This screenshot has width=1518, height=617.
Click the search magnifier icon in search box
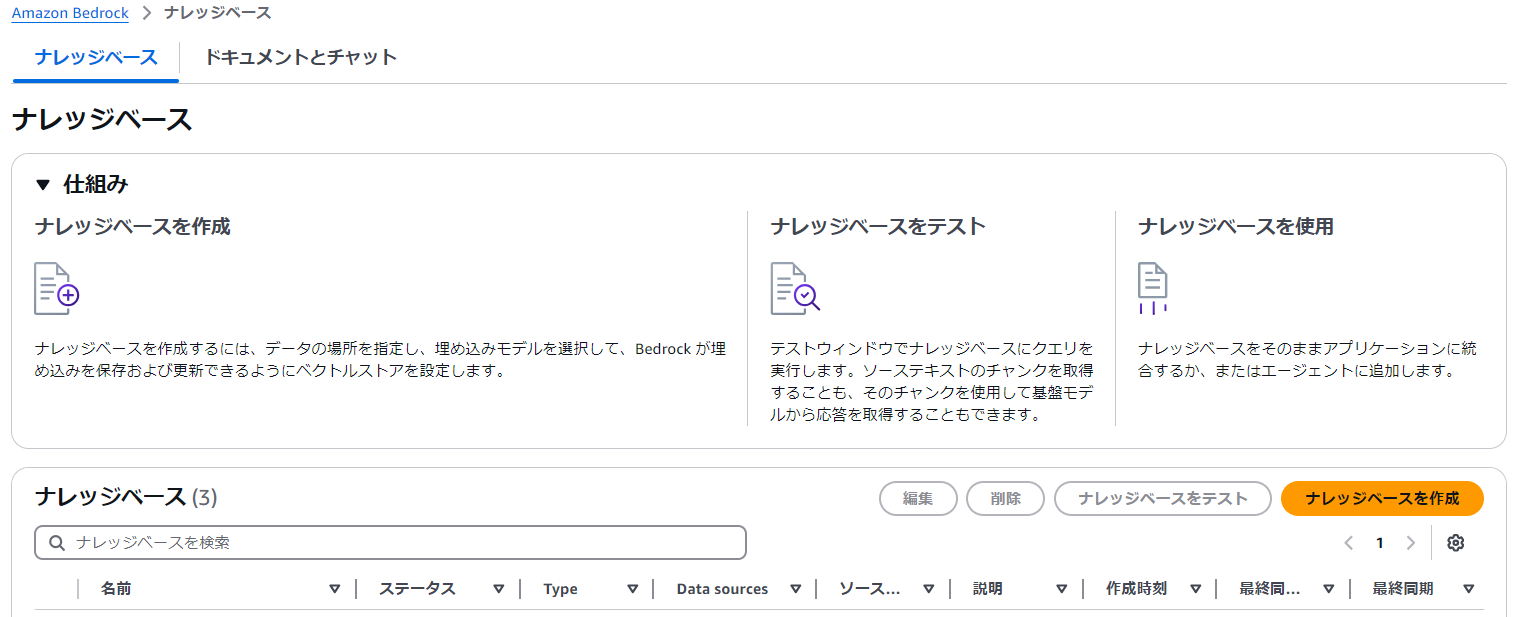[x=56, y=542]
